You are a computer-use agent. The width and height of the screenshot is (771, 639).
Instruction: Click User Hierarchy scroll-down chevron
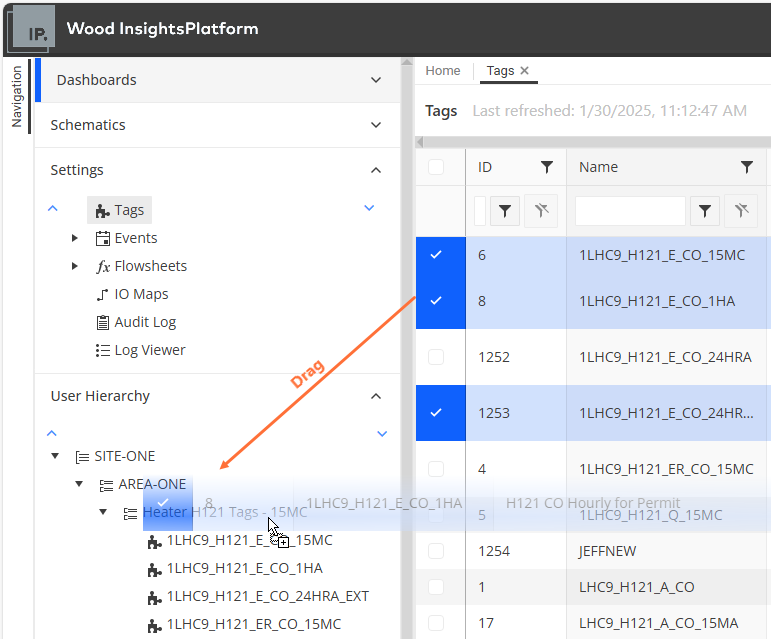coord(382,434)
